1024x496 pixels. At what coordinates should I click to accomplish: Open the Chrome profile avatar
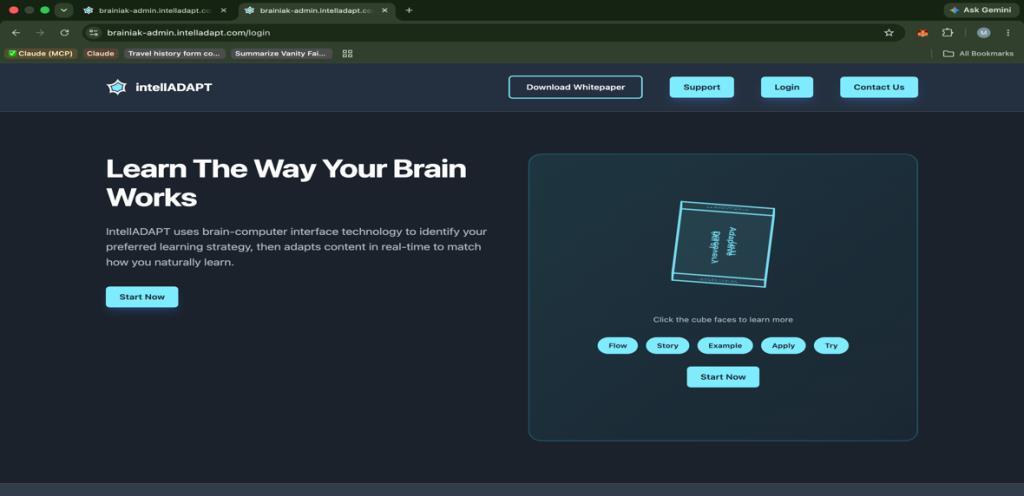point(984,33)
